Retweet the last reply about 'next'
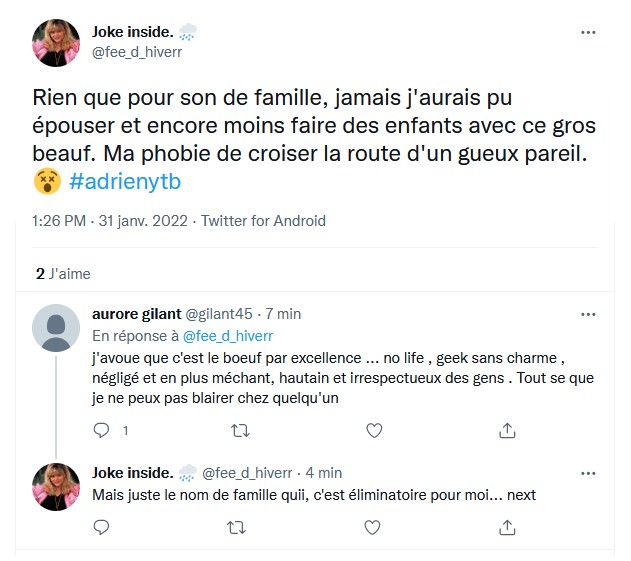The height and width of the screenshot is (561, 631). click(240, 526)
